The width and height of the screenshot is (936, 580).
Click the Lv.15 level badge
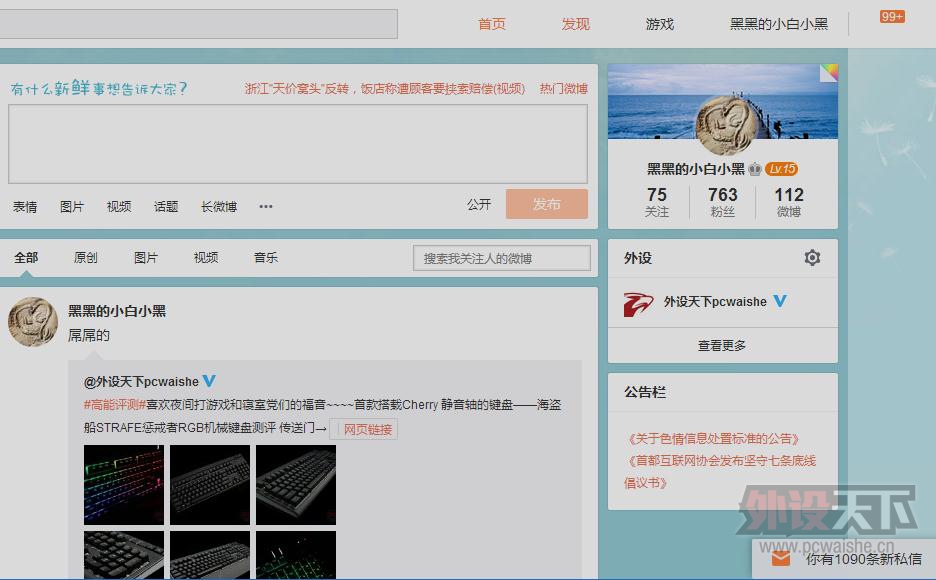tap(781, 169)
